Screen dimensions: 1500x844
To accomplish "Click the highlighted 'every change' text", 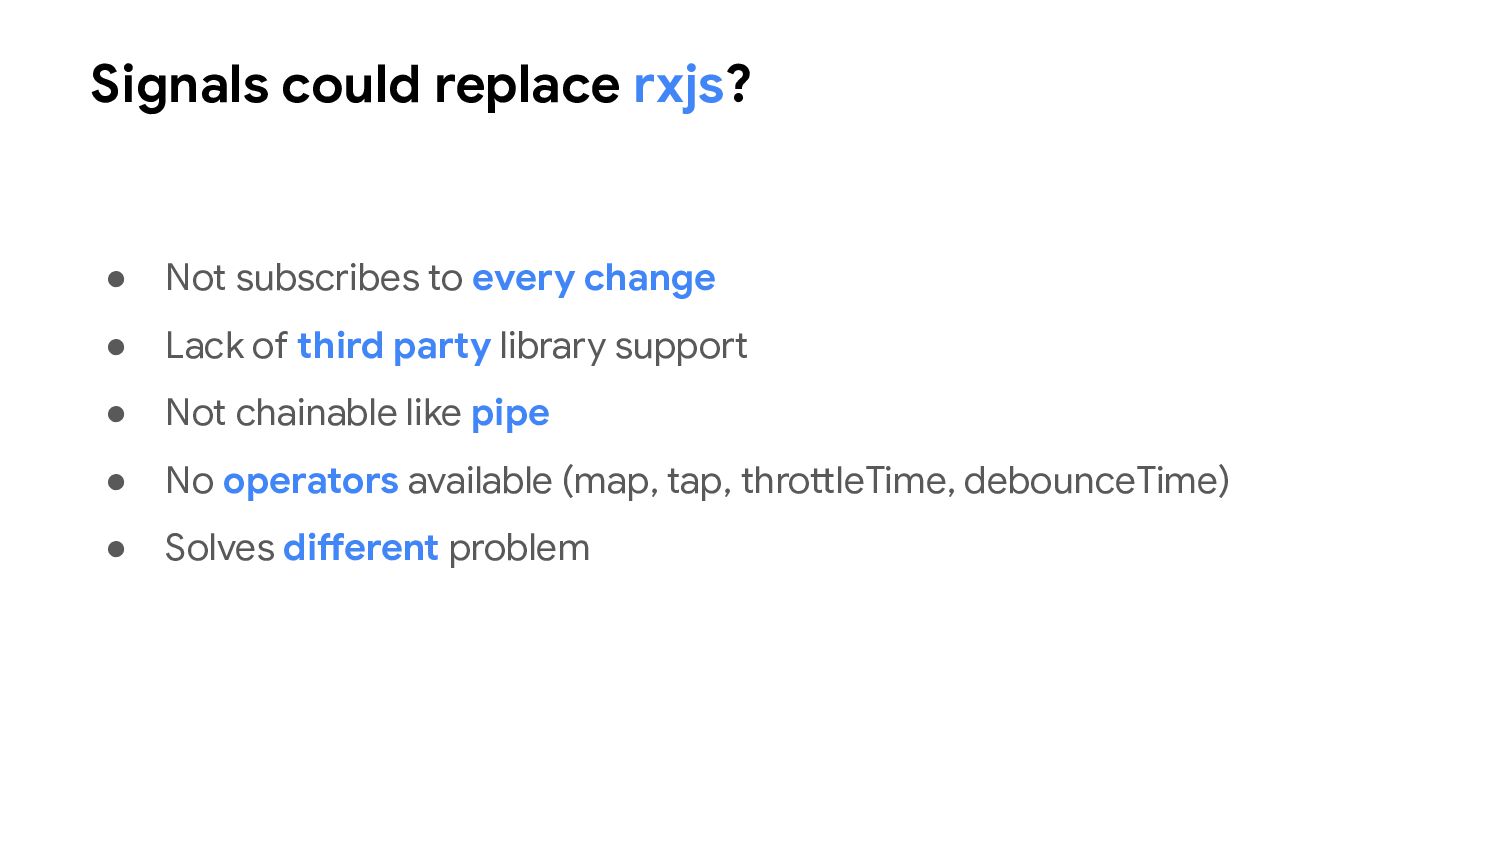I will (x=593, y=278).
